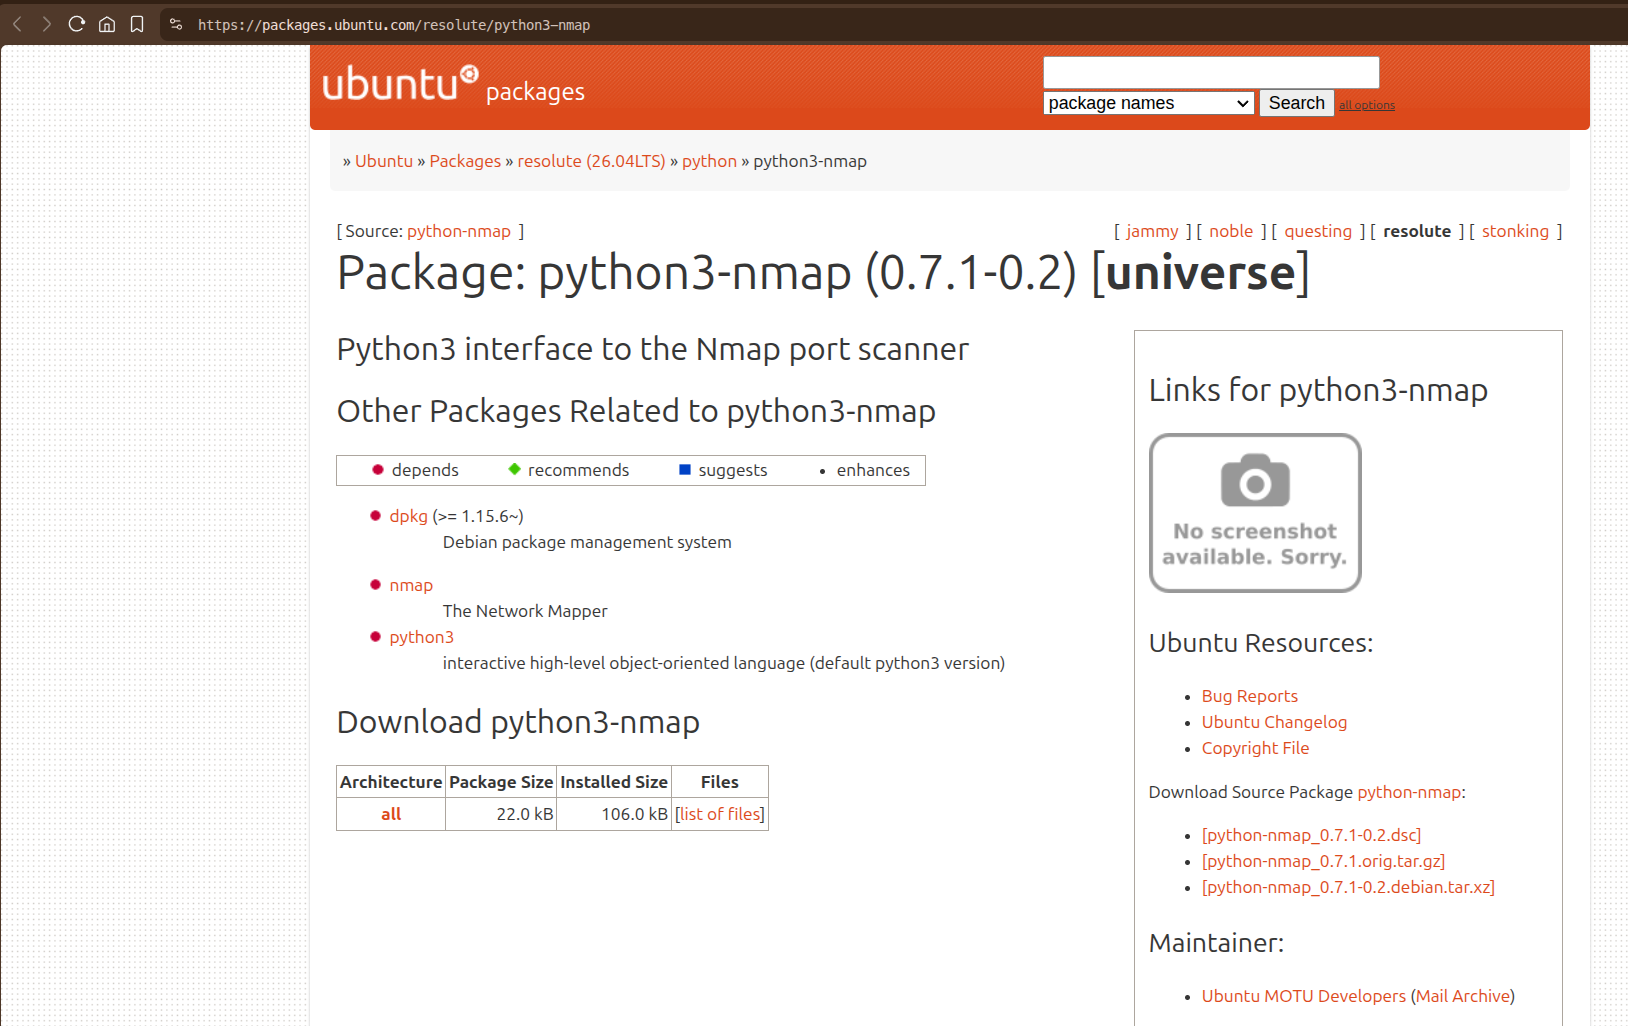Switch to the noble release
Viewport: 1628px width, 1026px height.
pyautogui.click(x=1231, y=231)
